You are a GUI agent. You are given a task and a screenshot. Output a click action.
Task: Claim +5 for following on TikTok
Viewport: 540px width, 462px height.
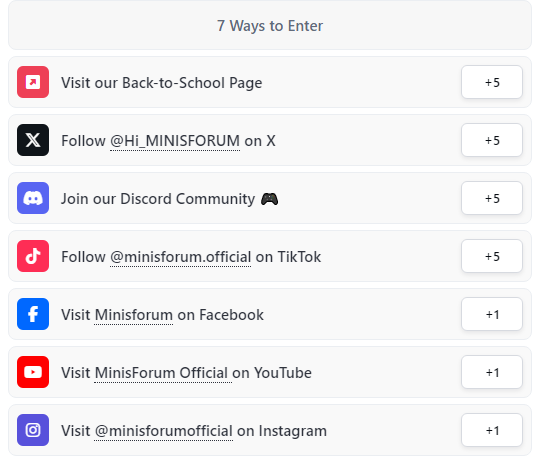click(492, 256)
